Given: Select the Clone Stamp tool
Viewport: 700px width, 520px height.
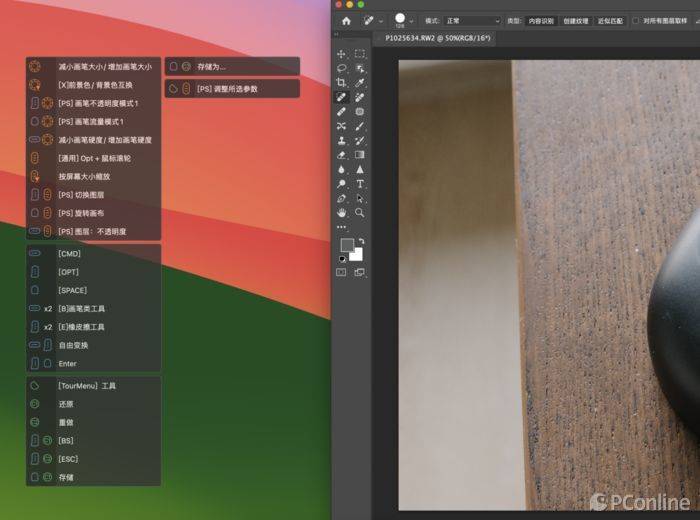Looking at the screenshot, I should 342,141.
